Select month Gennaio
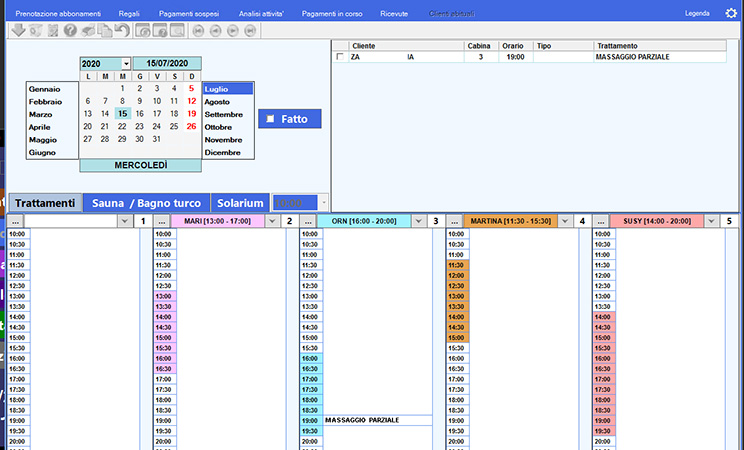Screen dimensions: 744x450 click(45, 89)
